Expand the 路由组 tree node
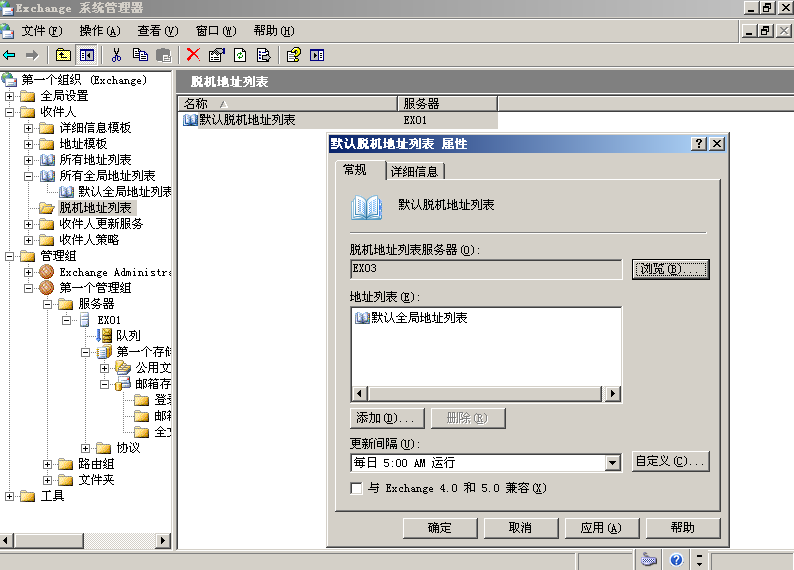This screenshot has width=794, height=570. tap(47, 464)
